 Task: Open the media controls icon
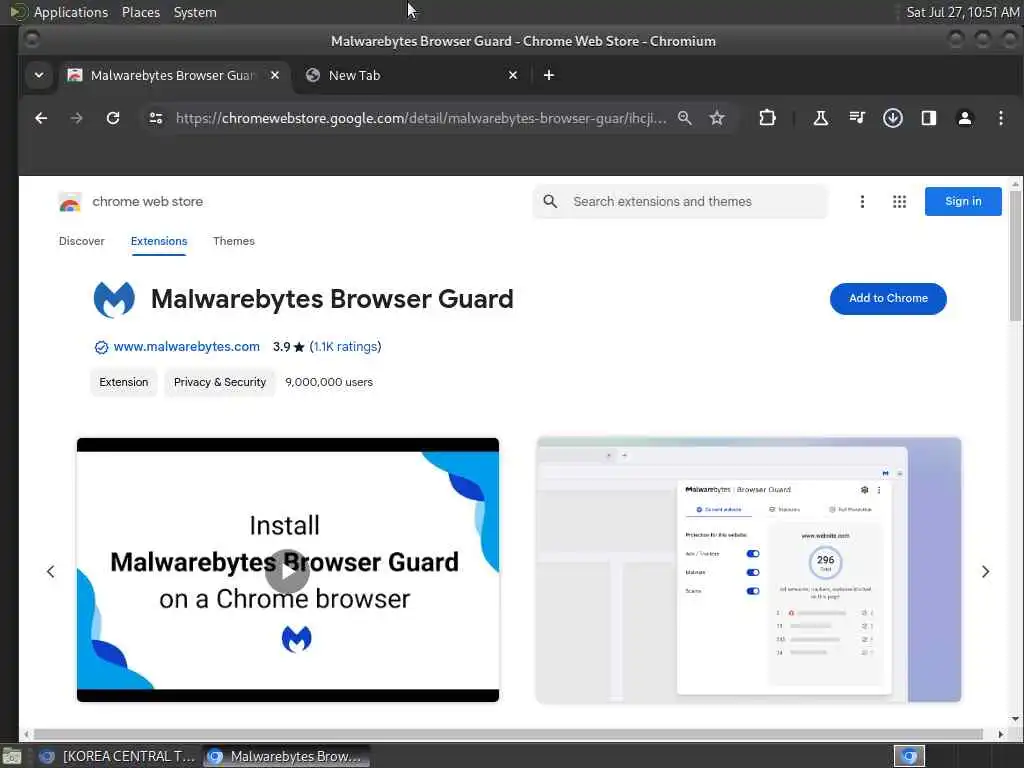(x=857, y=118)
